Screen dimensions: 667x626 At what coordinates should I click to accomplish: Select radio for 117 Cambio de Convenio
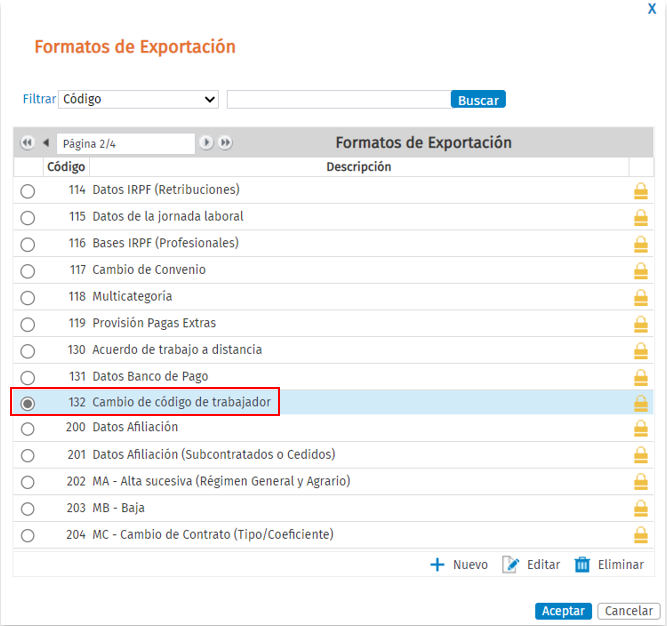click(x=28, y=271)
